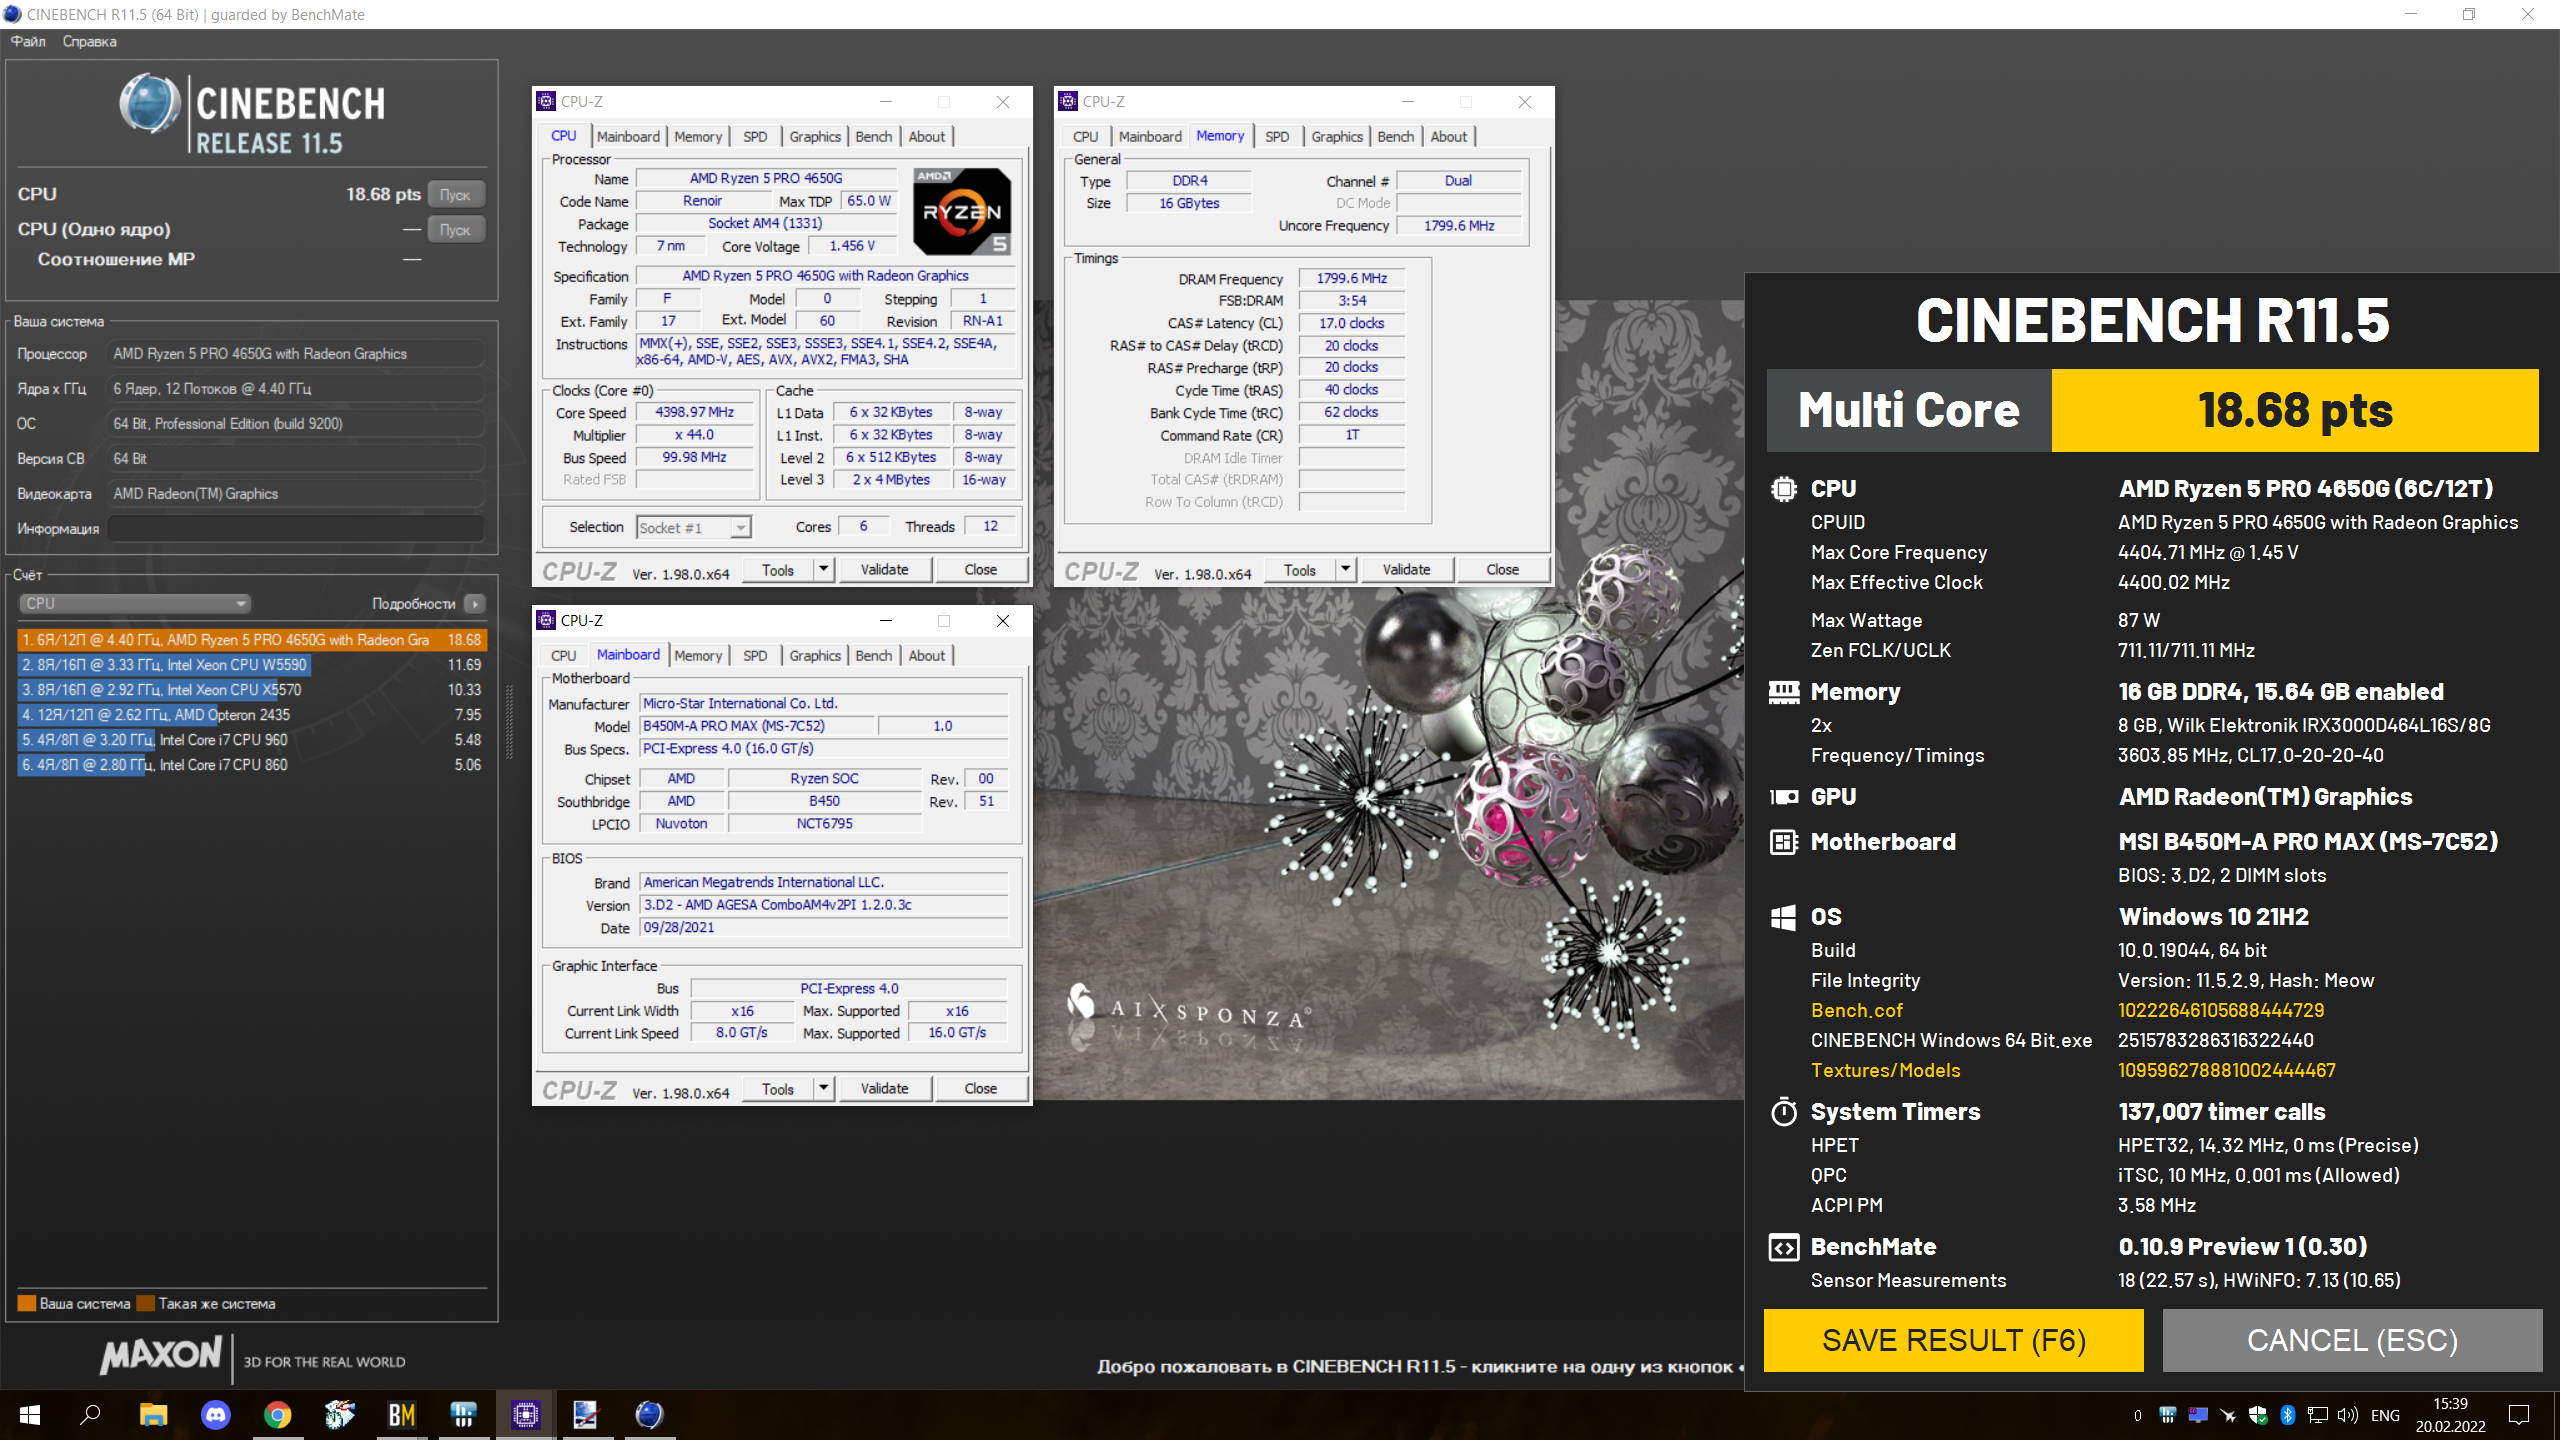Image resolution: width=2560 pixels, height=1440 pixels.
Task: Open the CPU score type dropdown
Action: pyautogui.click(x=134, y=604)
